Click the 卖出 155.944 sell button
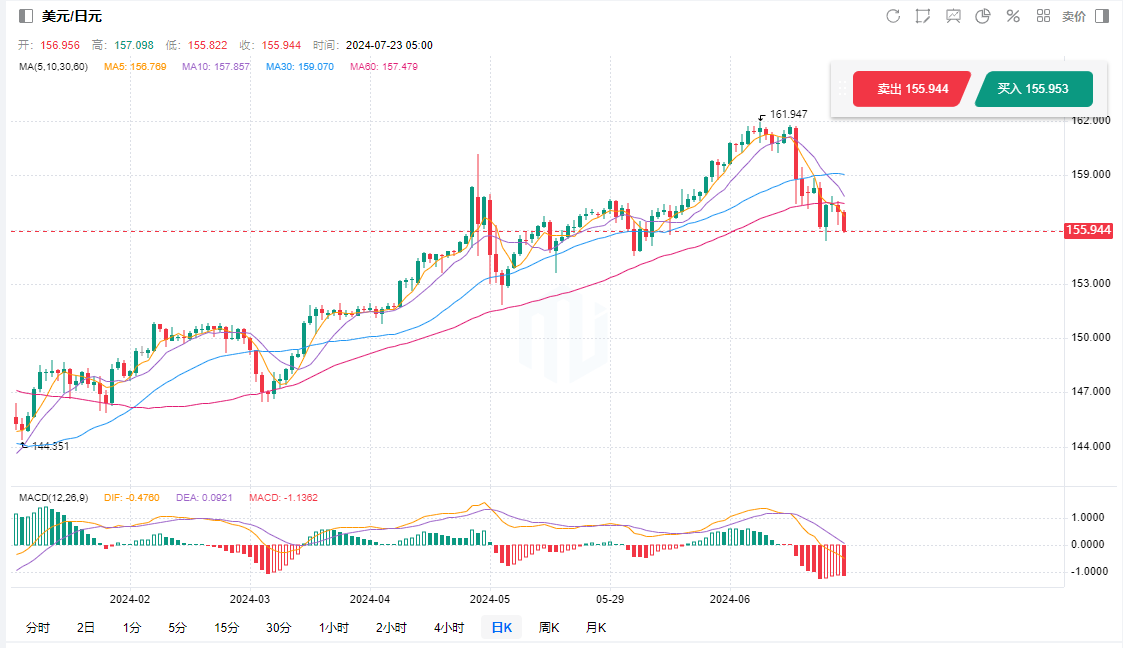 pos(911,89)
